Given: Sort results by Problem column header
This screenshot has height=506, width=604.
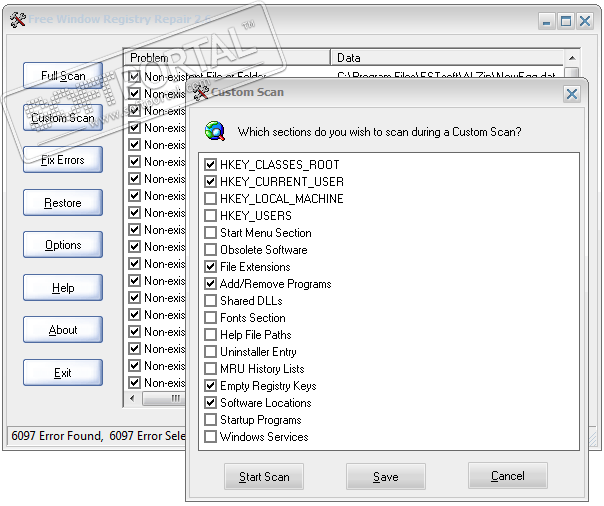Looking at the screenshot, I should point(227,57).
